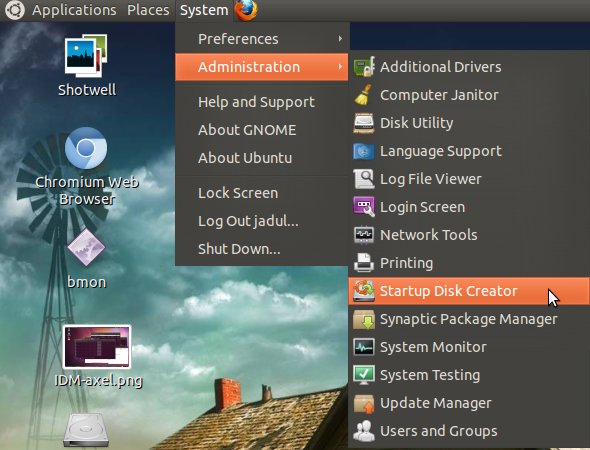Open the 'Login Screen' label

point(423,207)
